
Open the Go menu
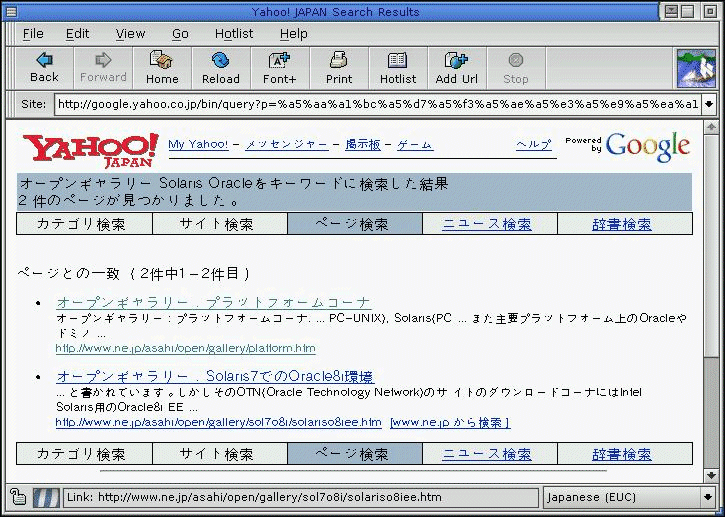[180, 34]
